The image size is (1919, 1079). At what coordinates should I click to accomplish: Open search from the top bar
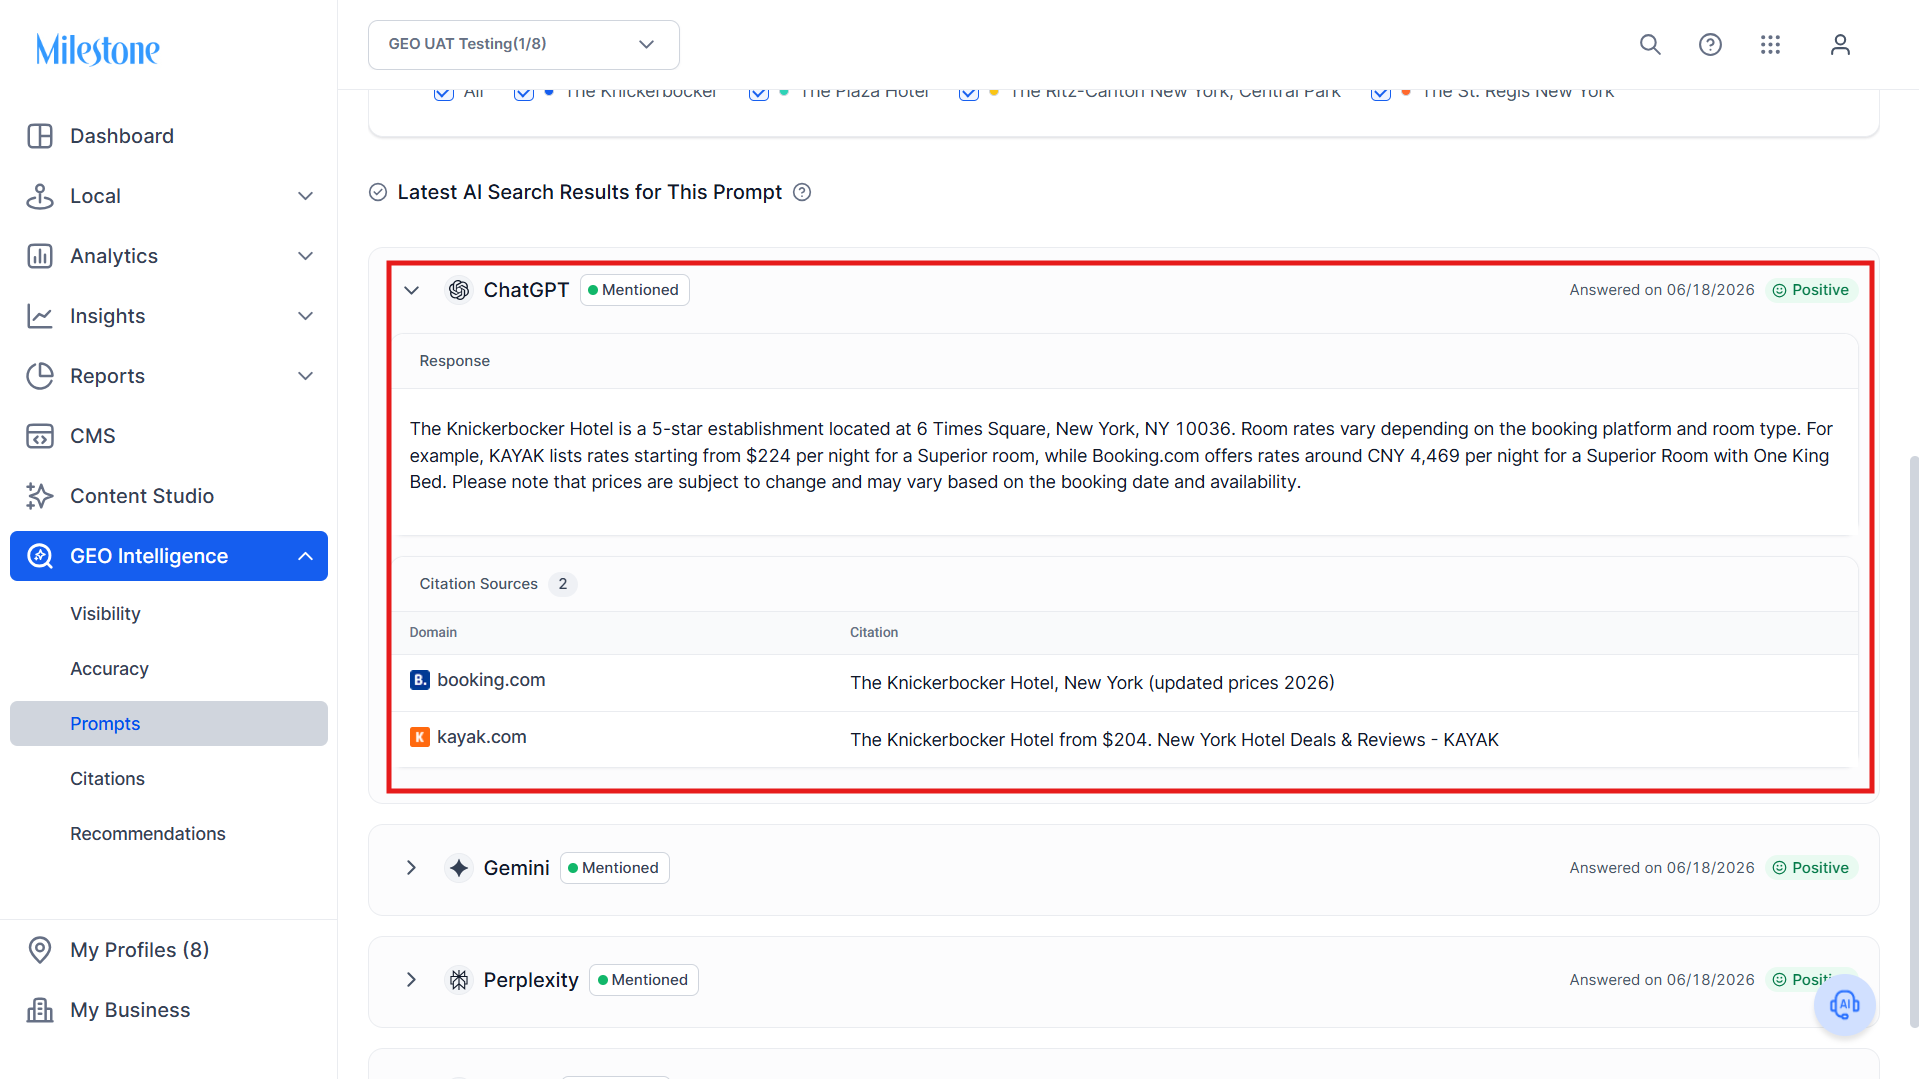1650,44
